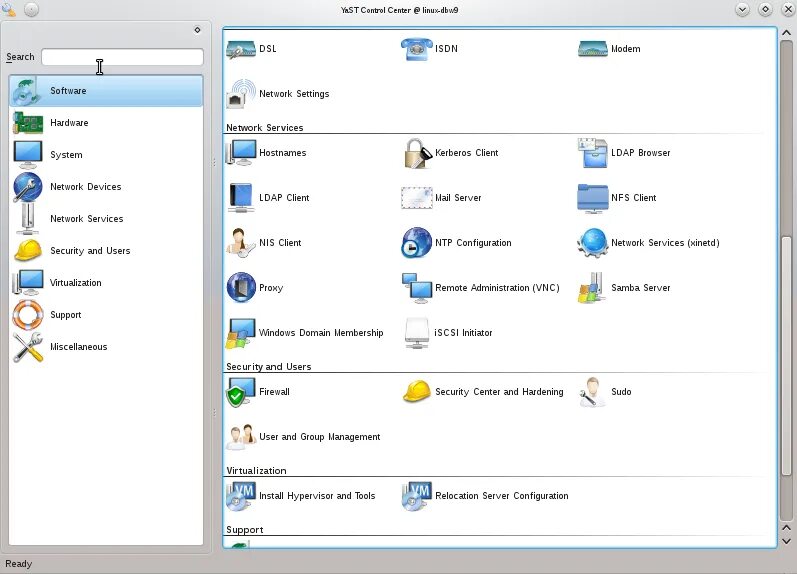Open window menu icon in title bar

pos(9,10)
